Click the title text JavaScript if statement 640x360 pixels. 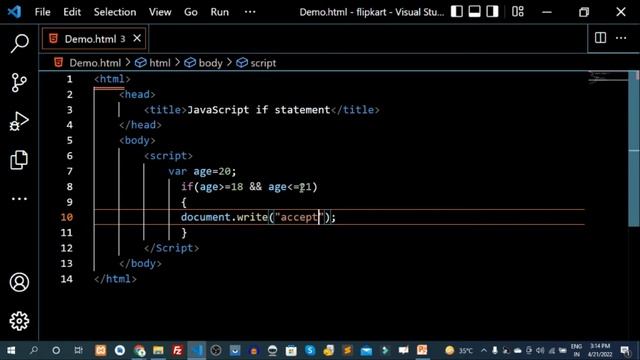pos(259,110)
